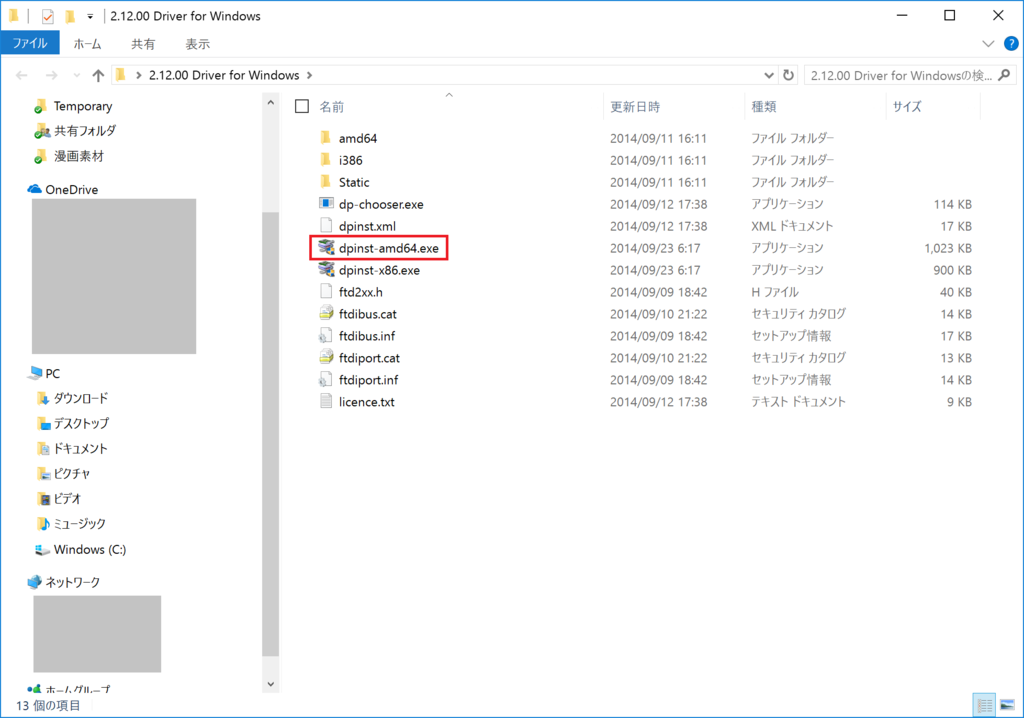Select the file name licence.txt
Screen dimensions: 1024x718
(366, 402)
